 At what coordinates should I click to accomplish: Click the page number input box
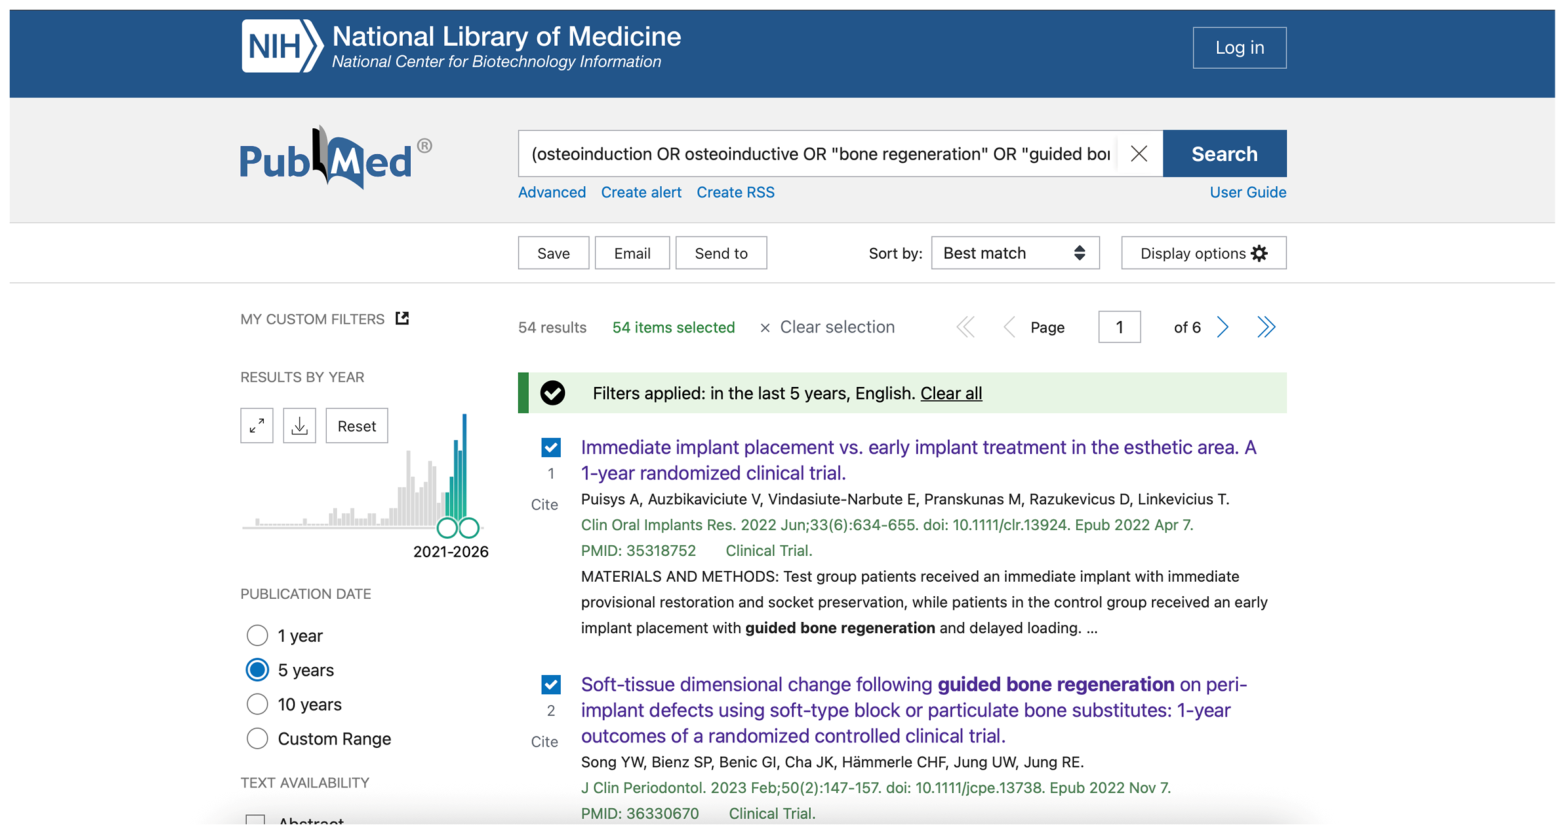(x=1119, y=327)
